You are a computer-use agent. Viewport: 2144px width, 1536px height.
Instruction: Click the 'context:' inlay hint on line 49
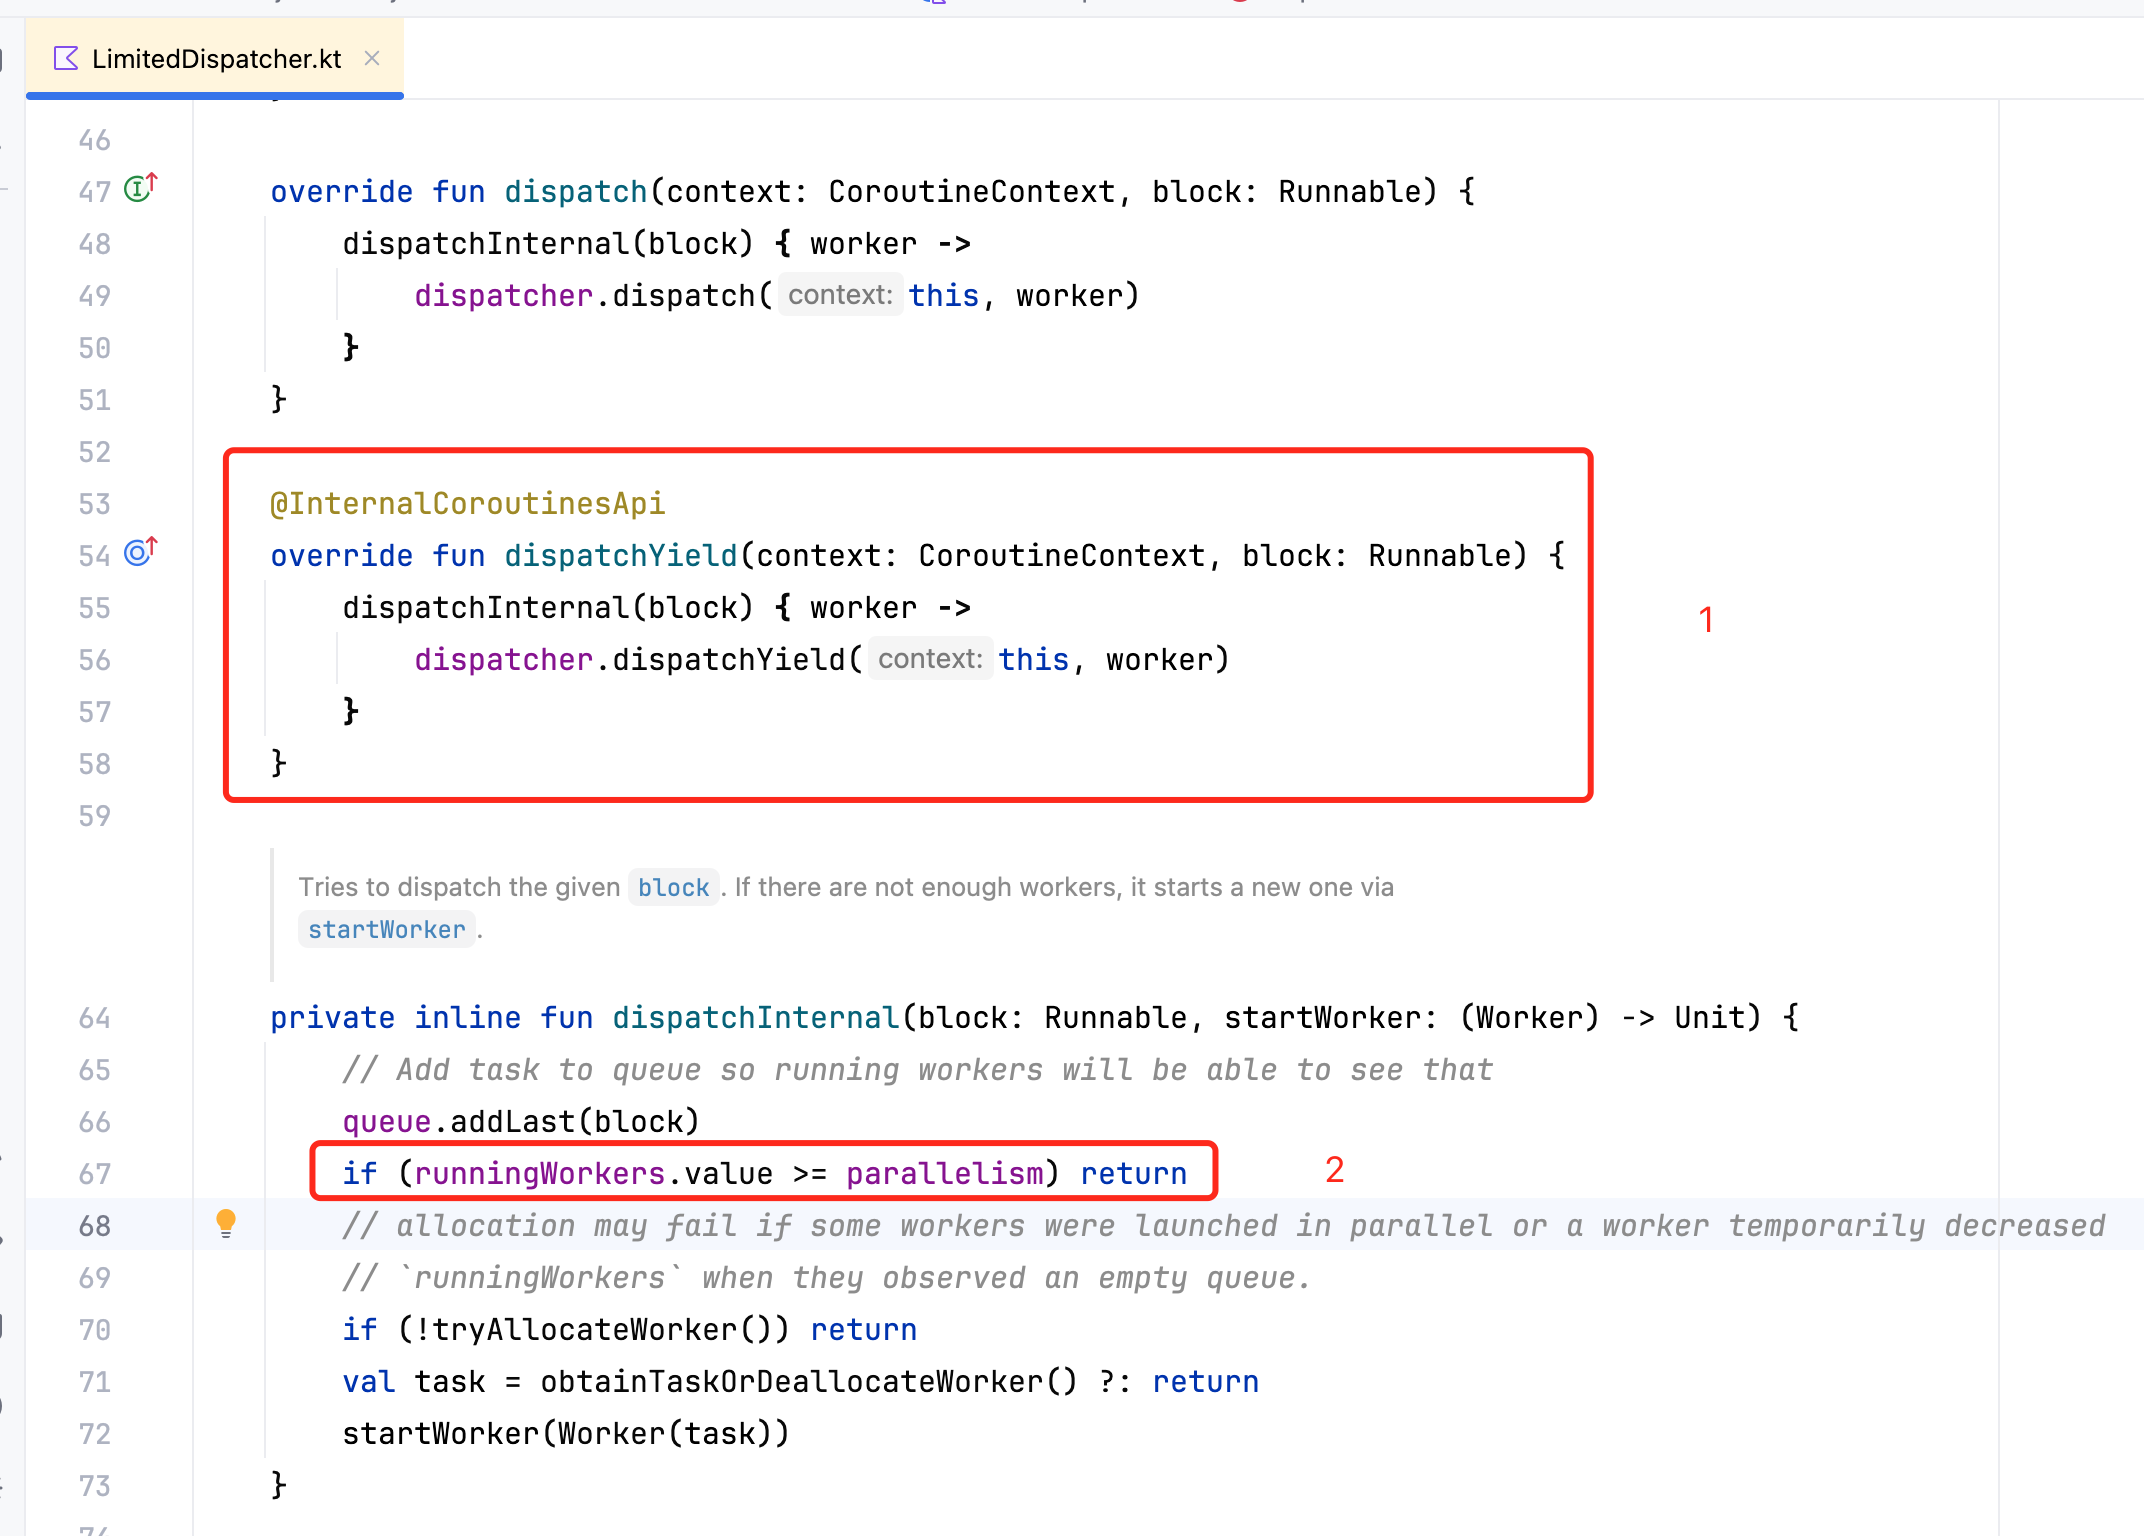(840, 295)
